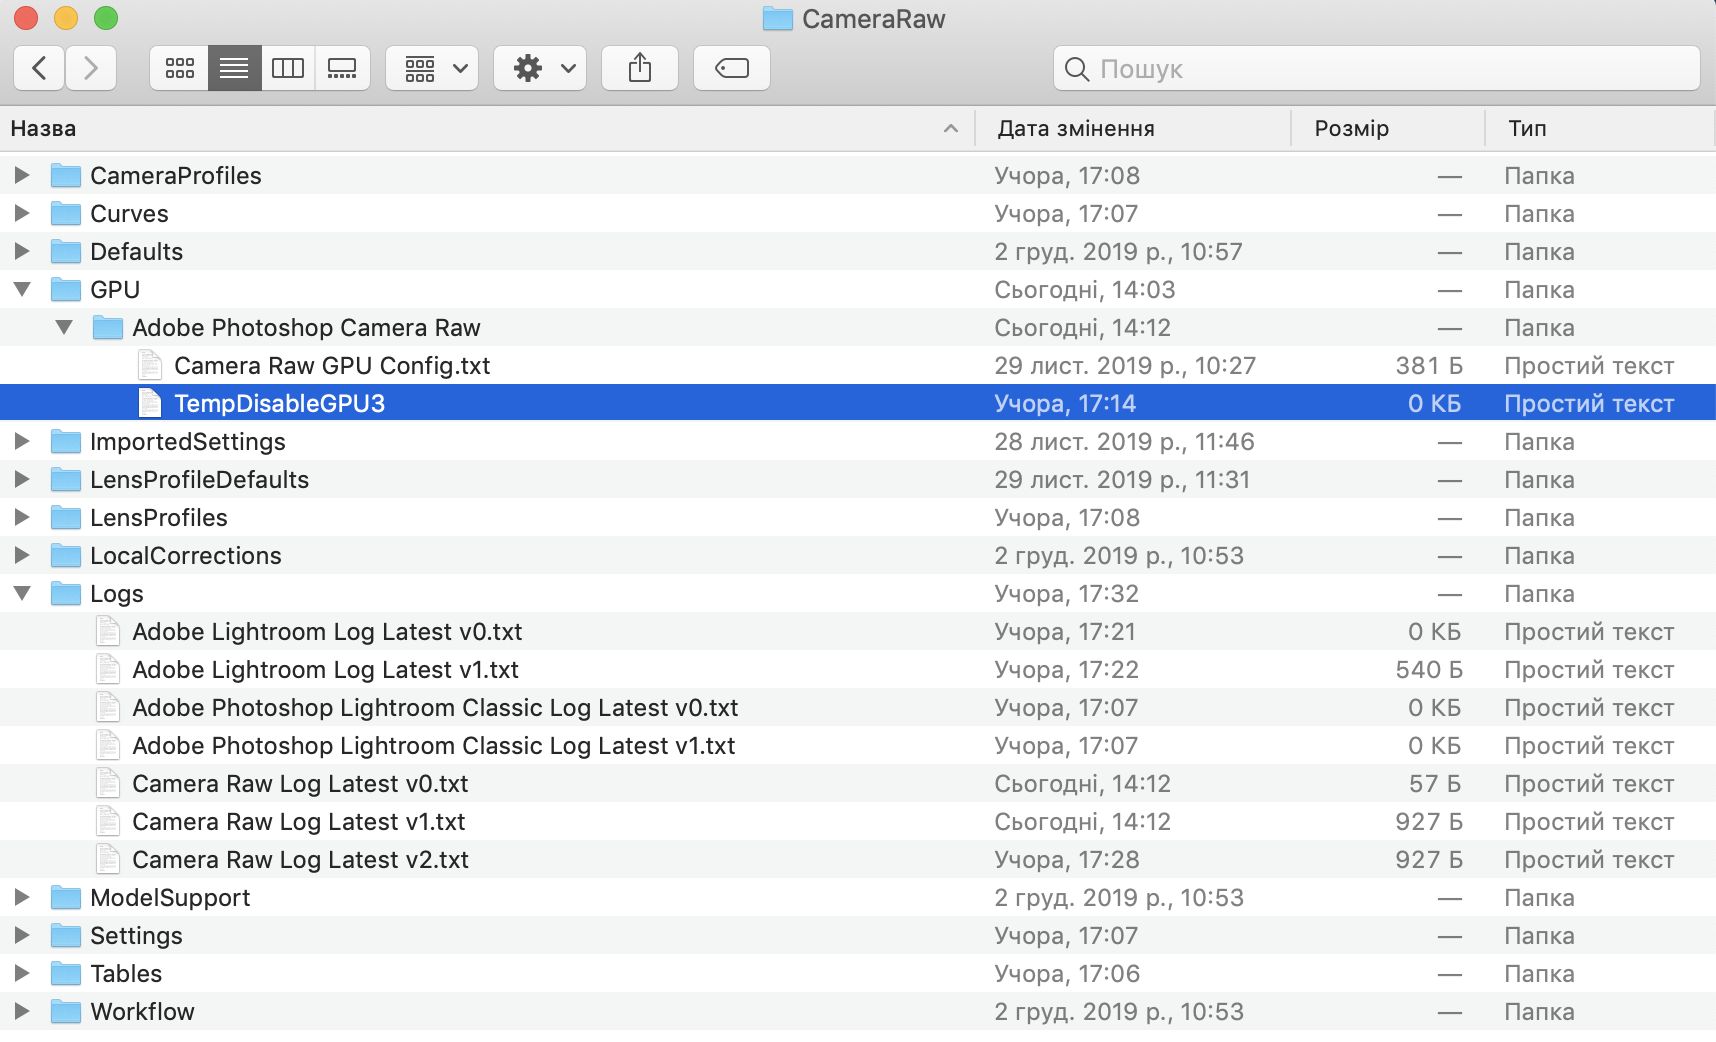The image size is (1716, 1042).
Task: Select the Workflow folder icon
Action: pyautogui.click(x=66, y=1012)
